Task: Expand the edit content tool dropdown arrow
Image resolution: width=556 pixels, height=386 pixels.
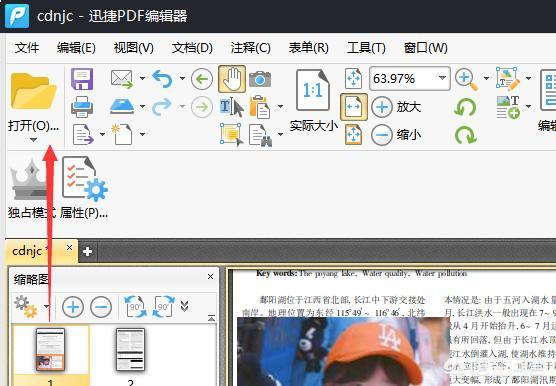Action: (528, 78)
